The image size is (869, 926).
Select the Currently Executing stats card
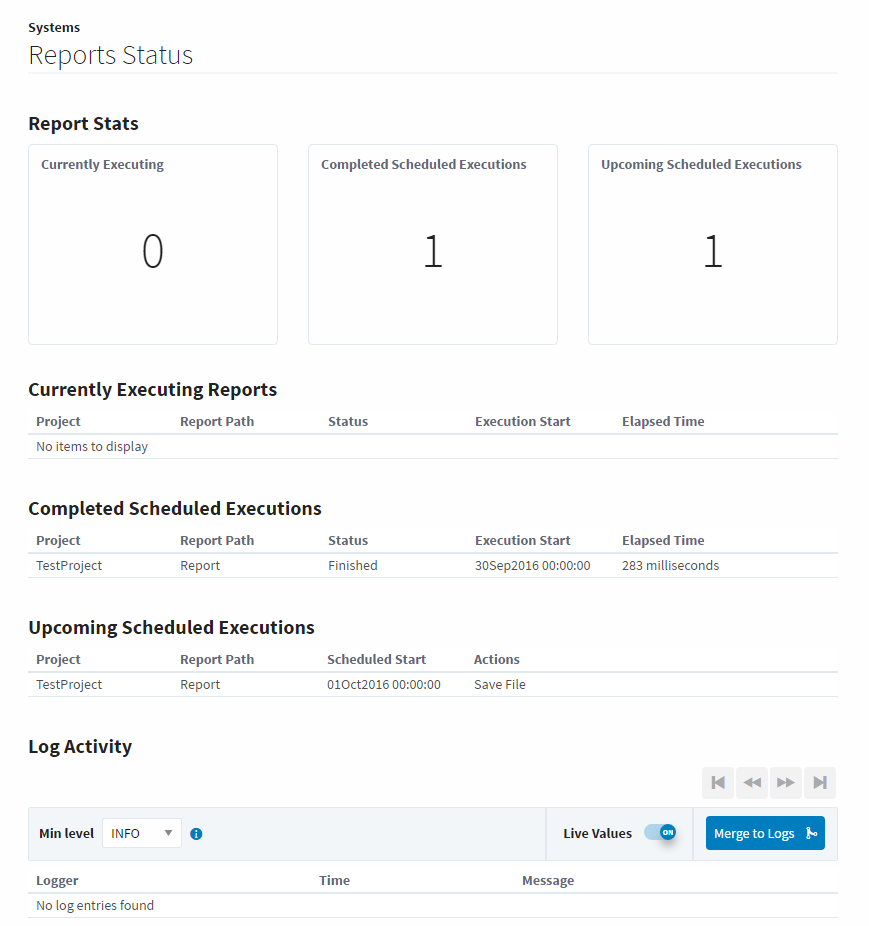pos(152,245)
